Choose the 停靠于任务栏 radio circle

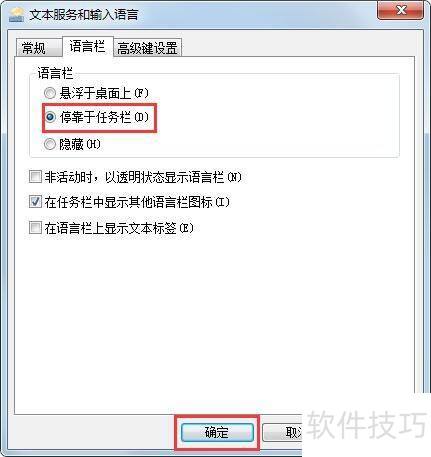click(x=50, y=117)
